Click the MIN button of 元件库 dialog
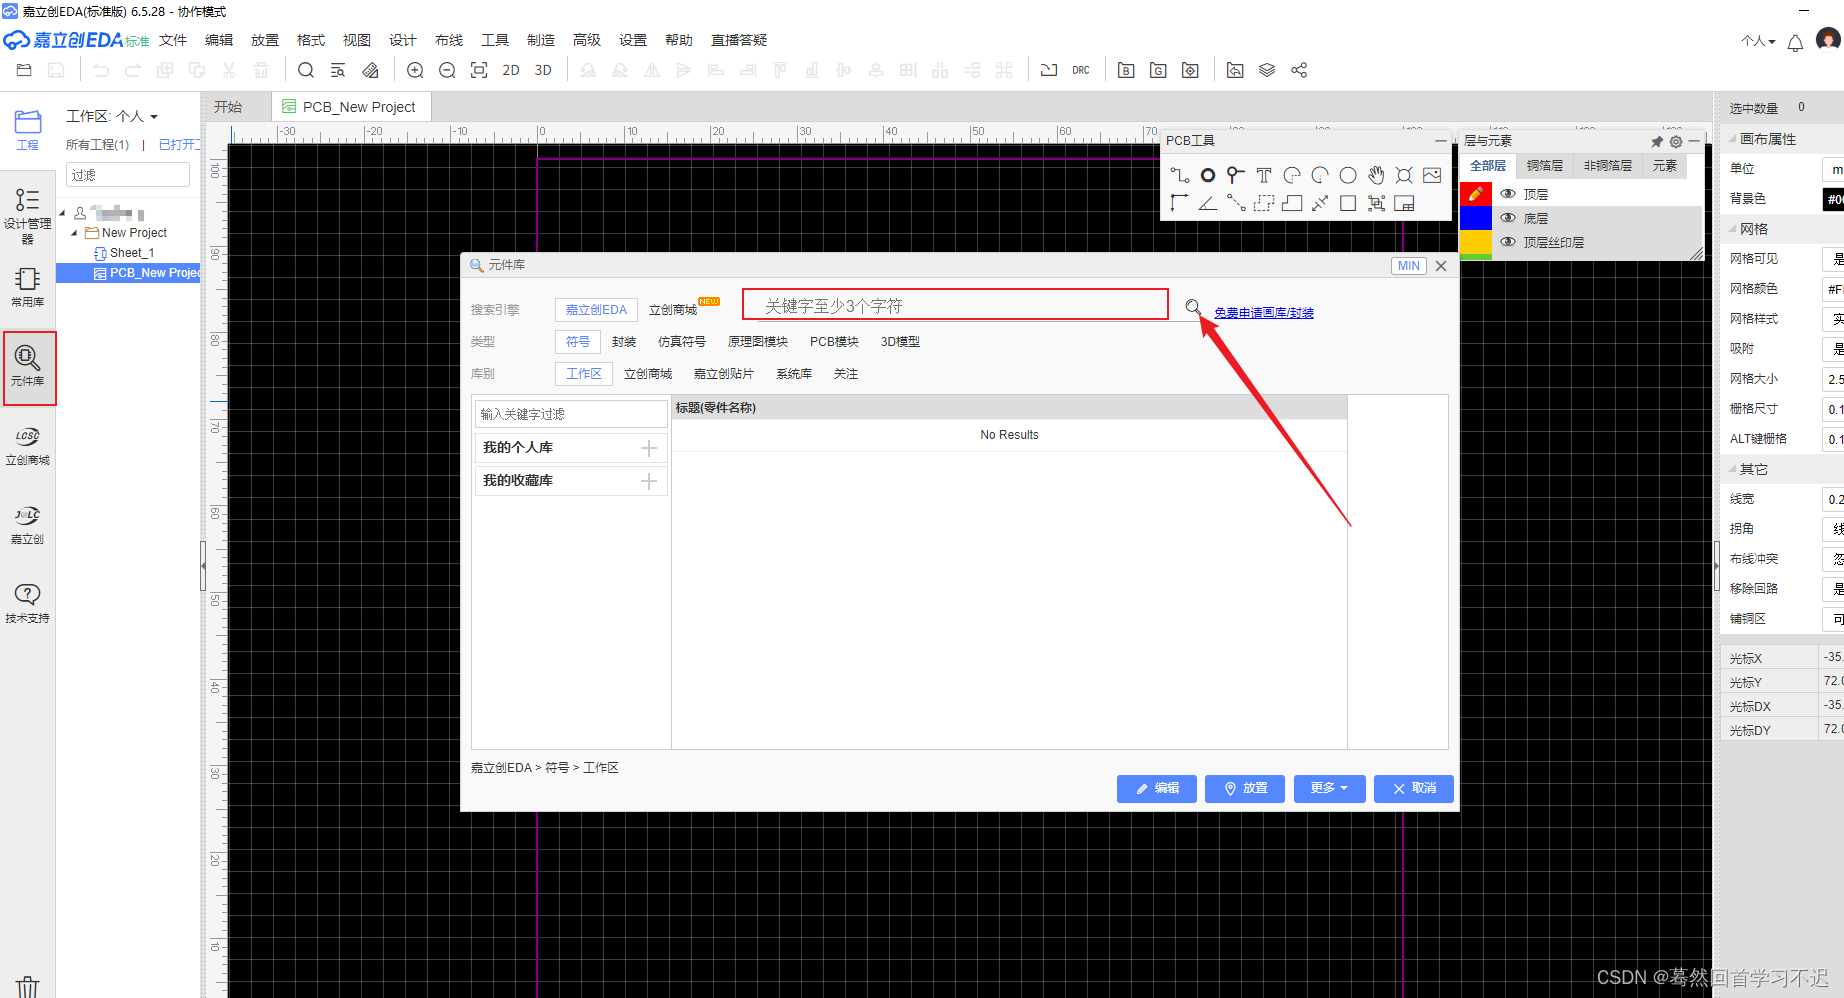Viewport: 1844px width, 998px height. click(x=1409, y=266)
